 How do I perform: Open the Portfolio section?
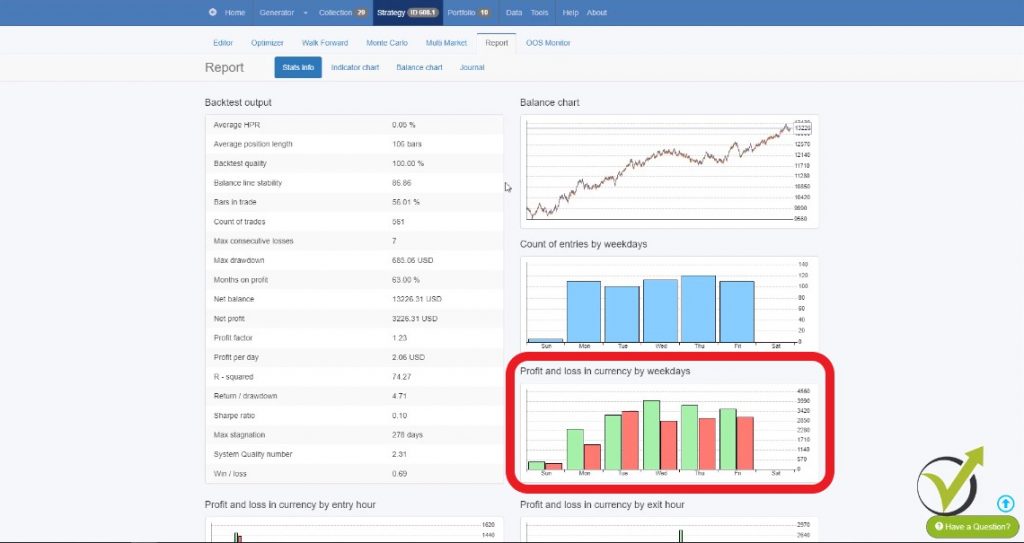(469, 12)
